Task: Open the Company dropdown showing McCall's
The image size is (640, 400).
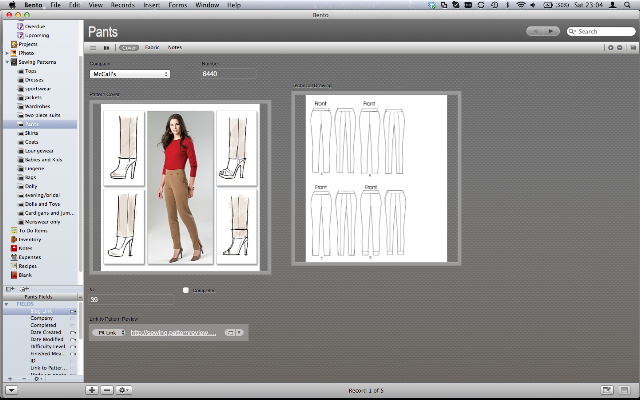Action: pos(130,73)
